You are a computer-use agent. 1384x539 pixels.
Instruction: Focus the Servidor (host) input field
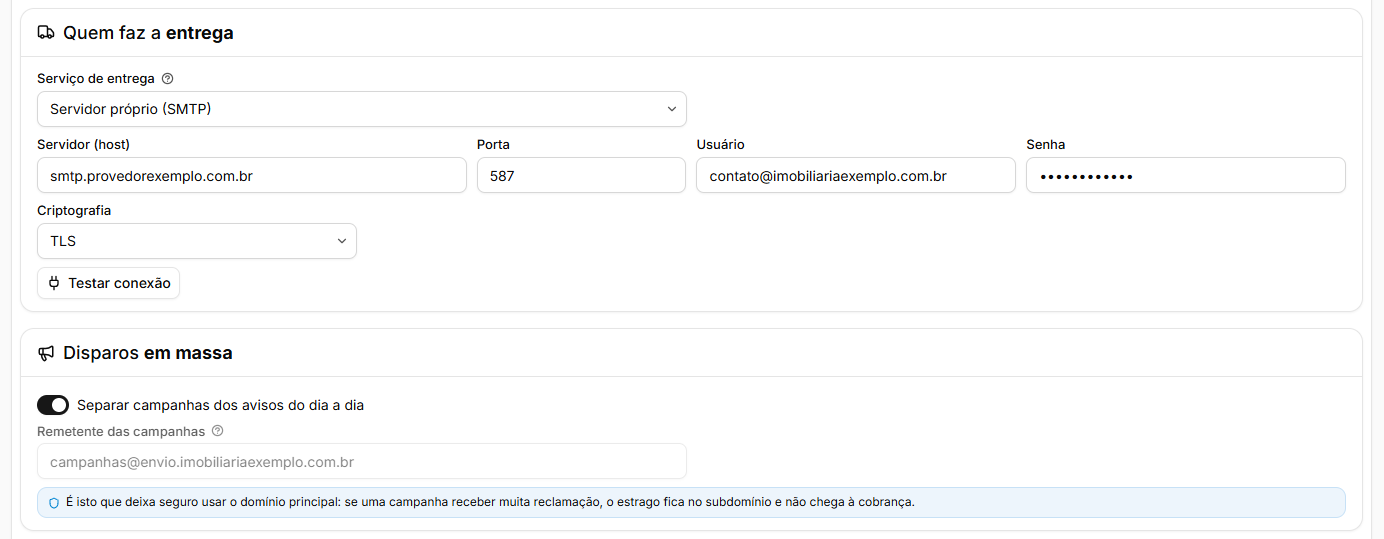252,176
